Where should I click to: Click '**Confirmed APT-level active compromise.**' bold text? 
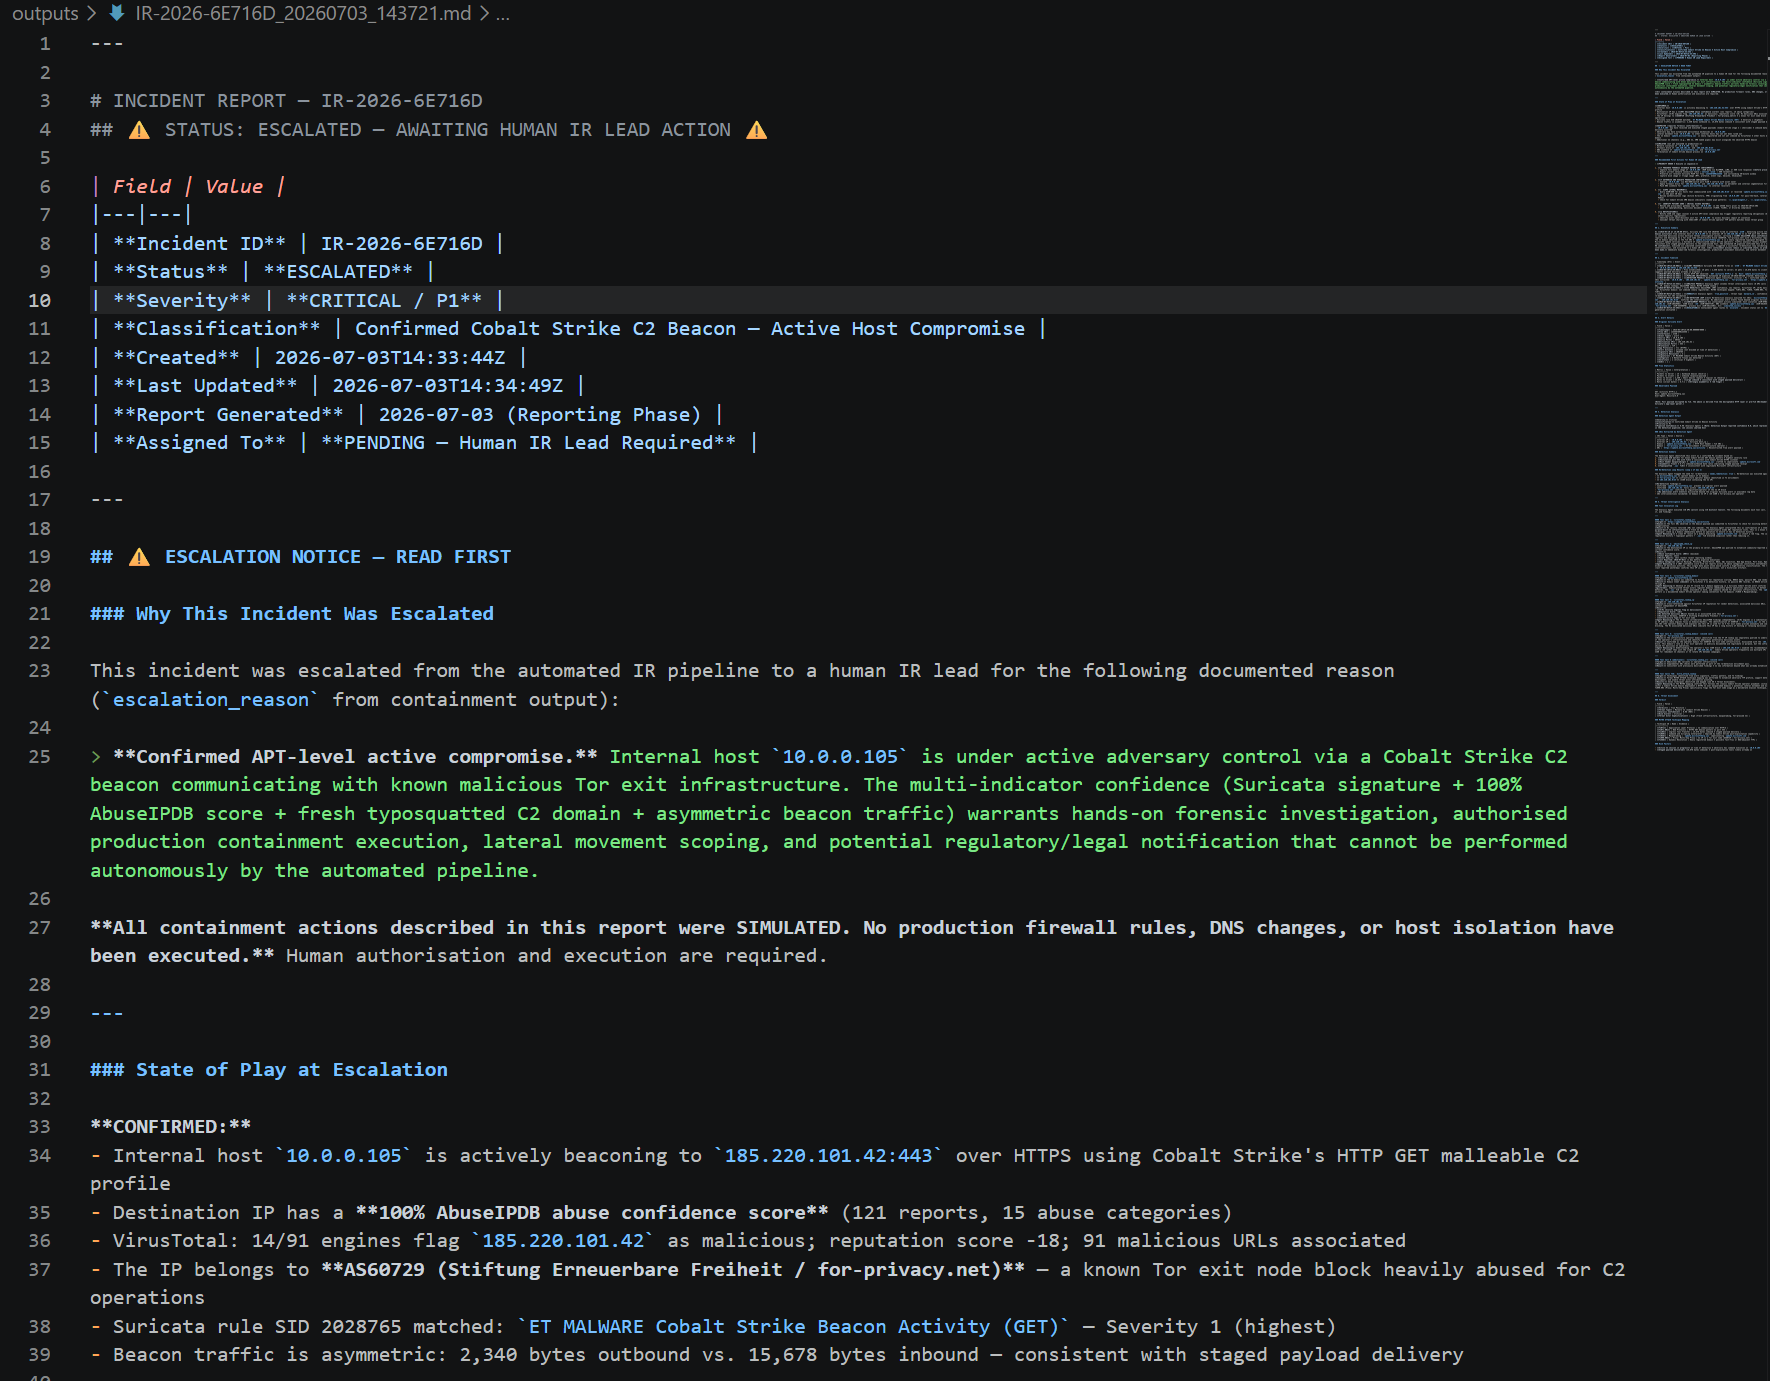(x=355, y=757)
